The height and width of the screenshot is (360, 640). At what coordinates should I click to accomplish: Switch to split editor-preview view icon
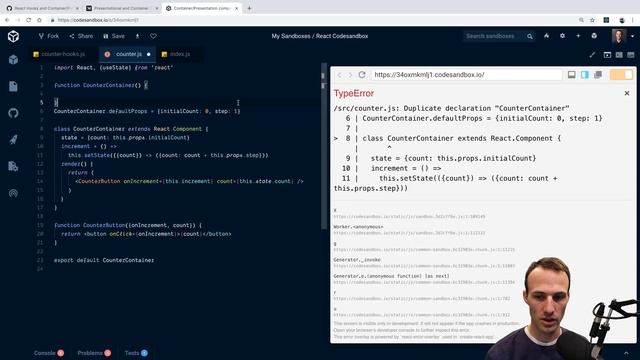click(x=619, y=55)
